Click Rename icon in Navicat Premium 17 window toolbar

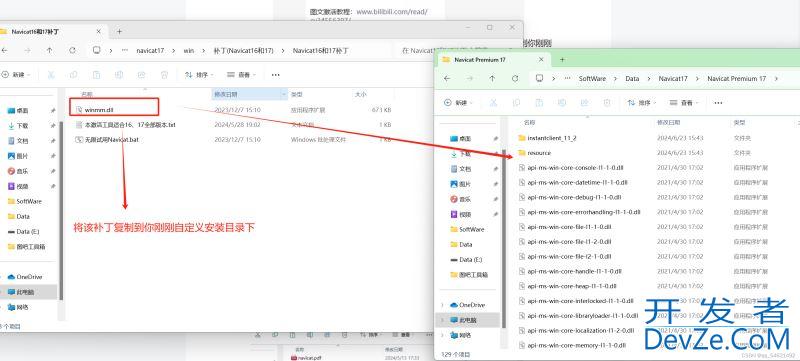pos(561,102)
